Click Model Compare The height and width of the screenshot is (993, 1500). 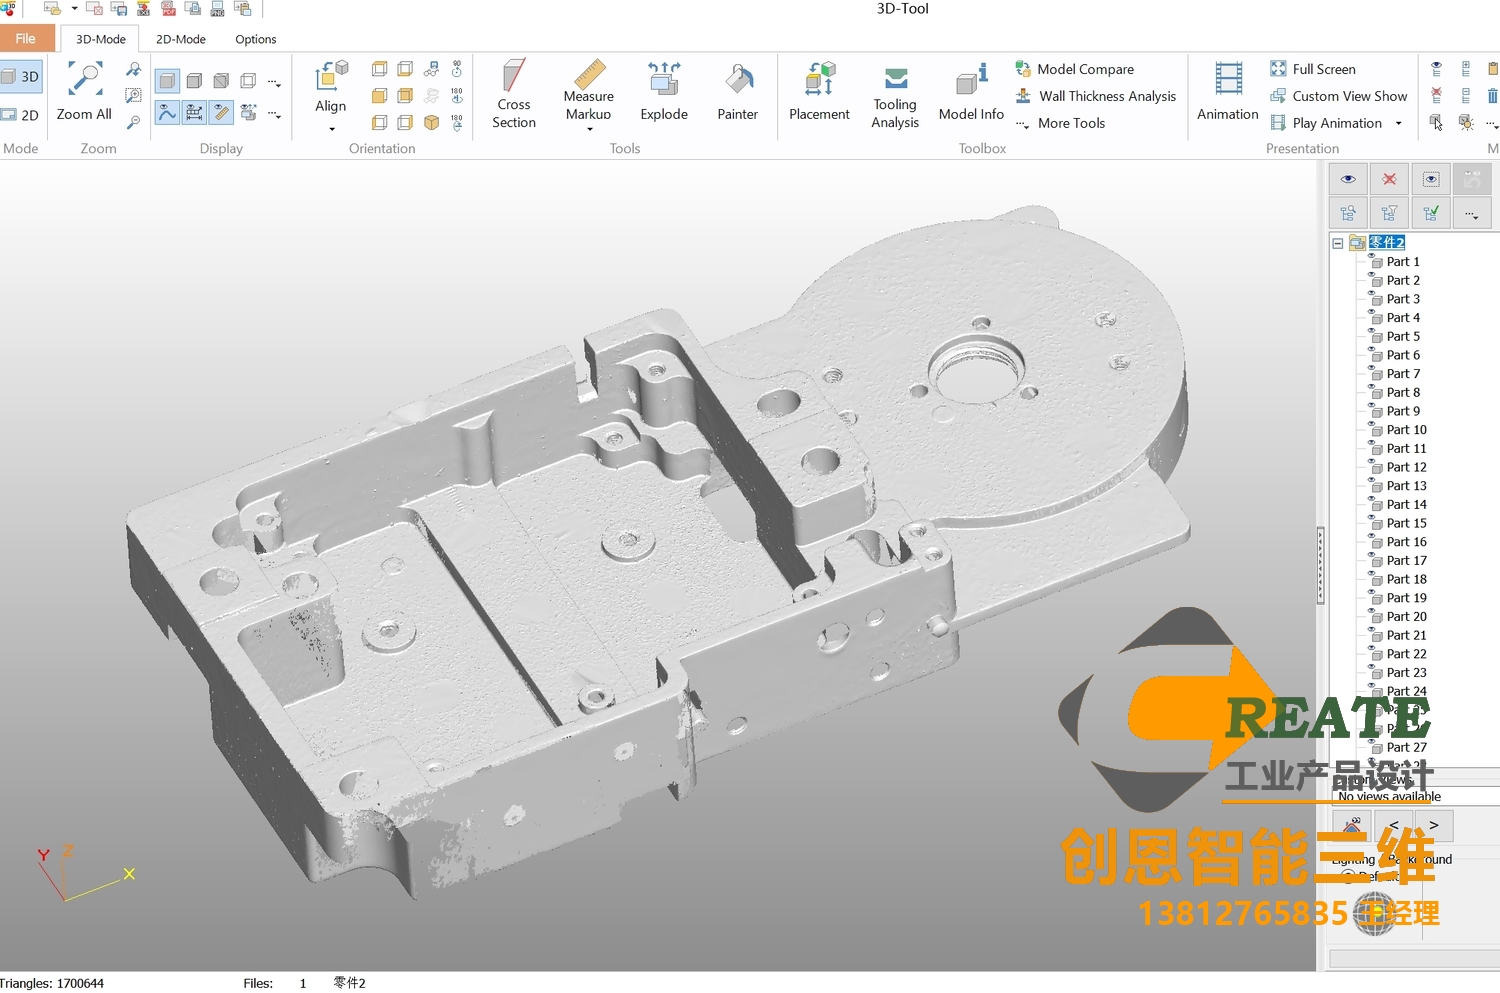(x=1085, y=69)
